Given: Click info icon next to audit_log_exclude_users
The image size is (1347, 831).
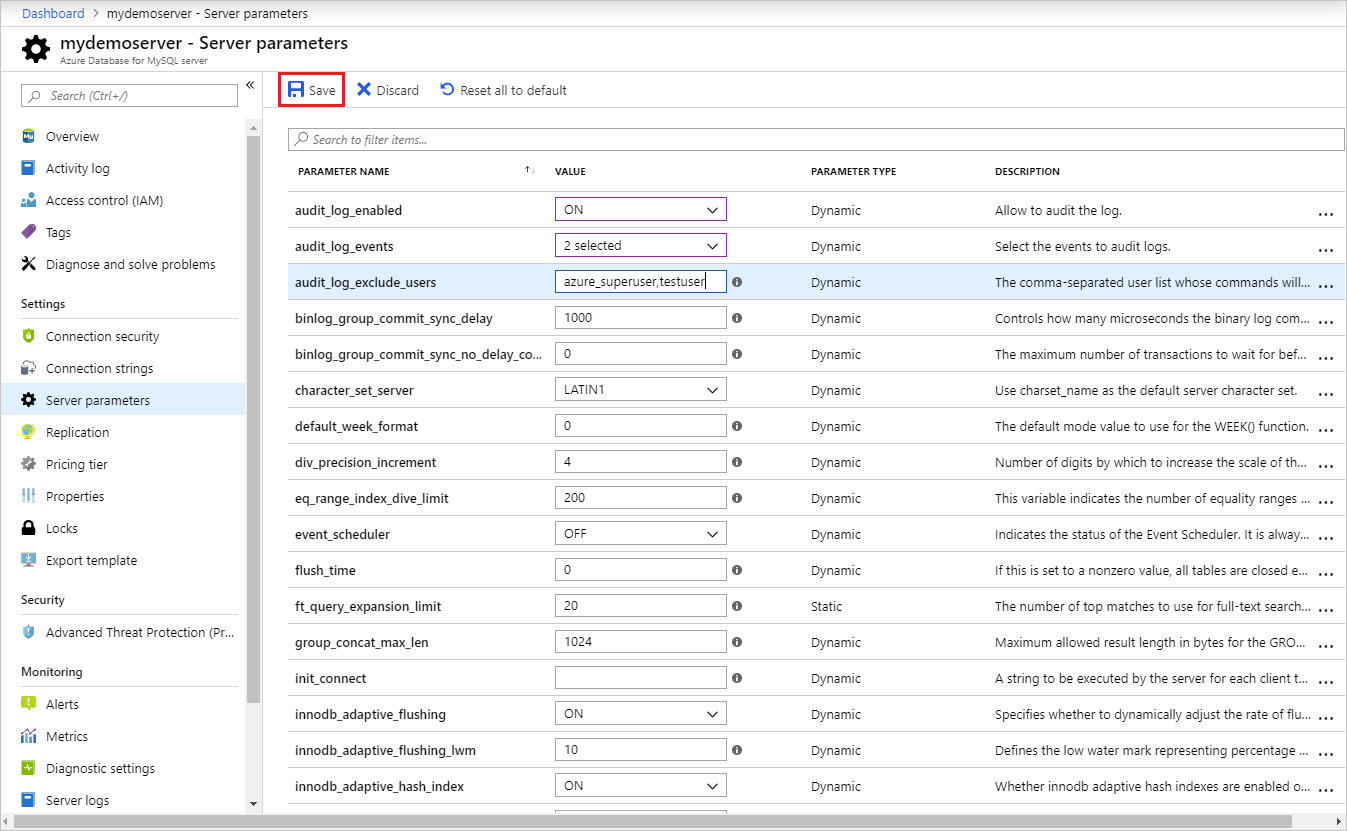Looking at the screenshot, I should [737, 282].
